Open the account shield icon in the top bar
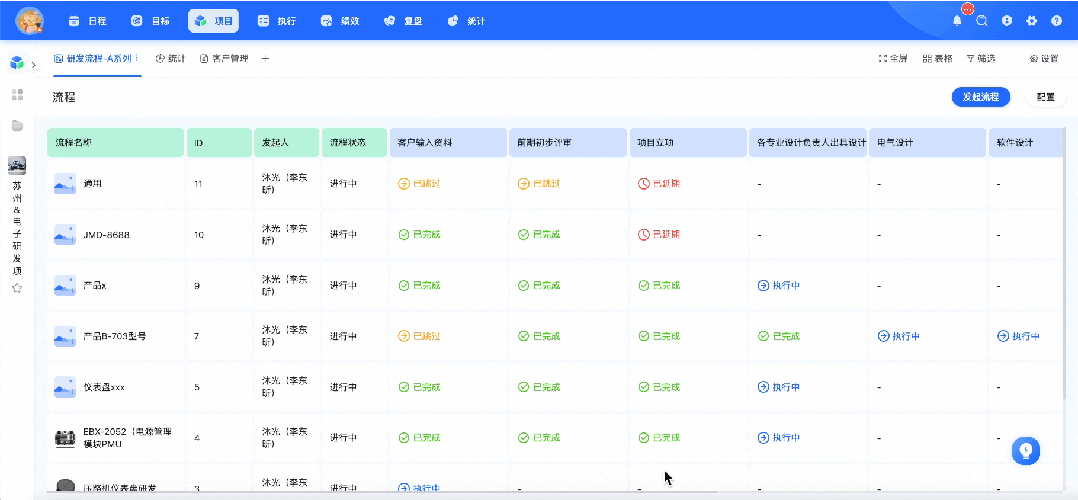 coord(1006,21)
